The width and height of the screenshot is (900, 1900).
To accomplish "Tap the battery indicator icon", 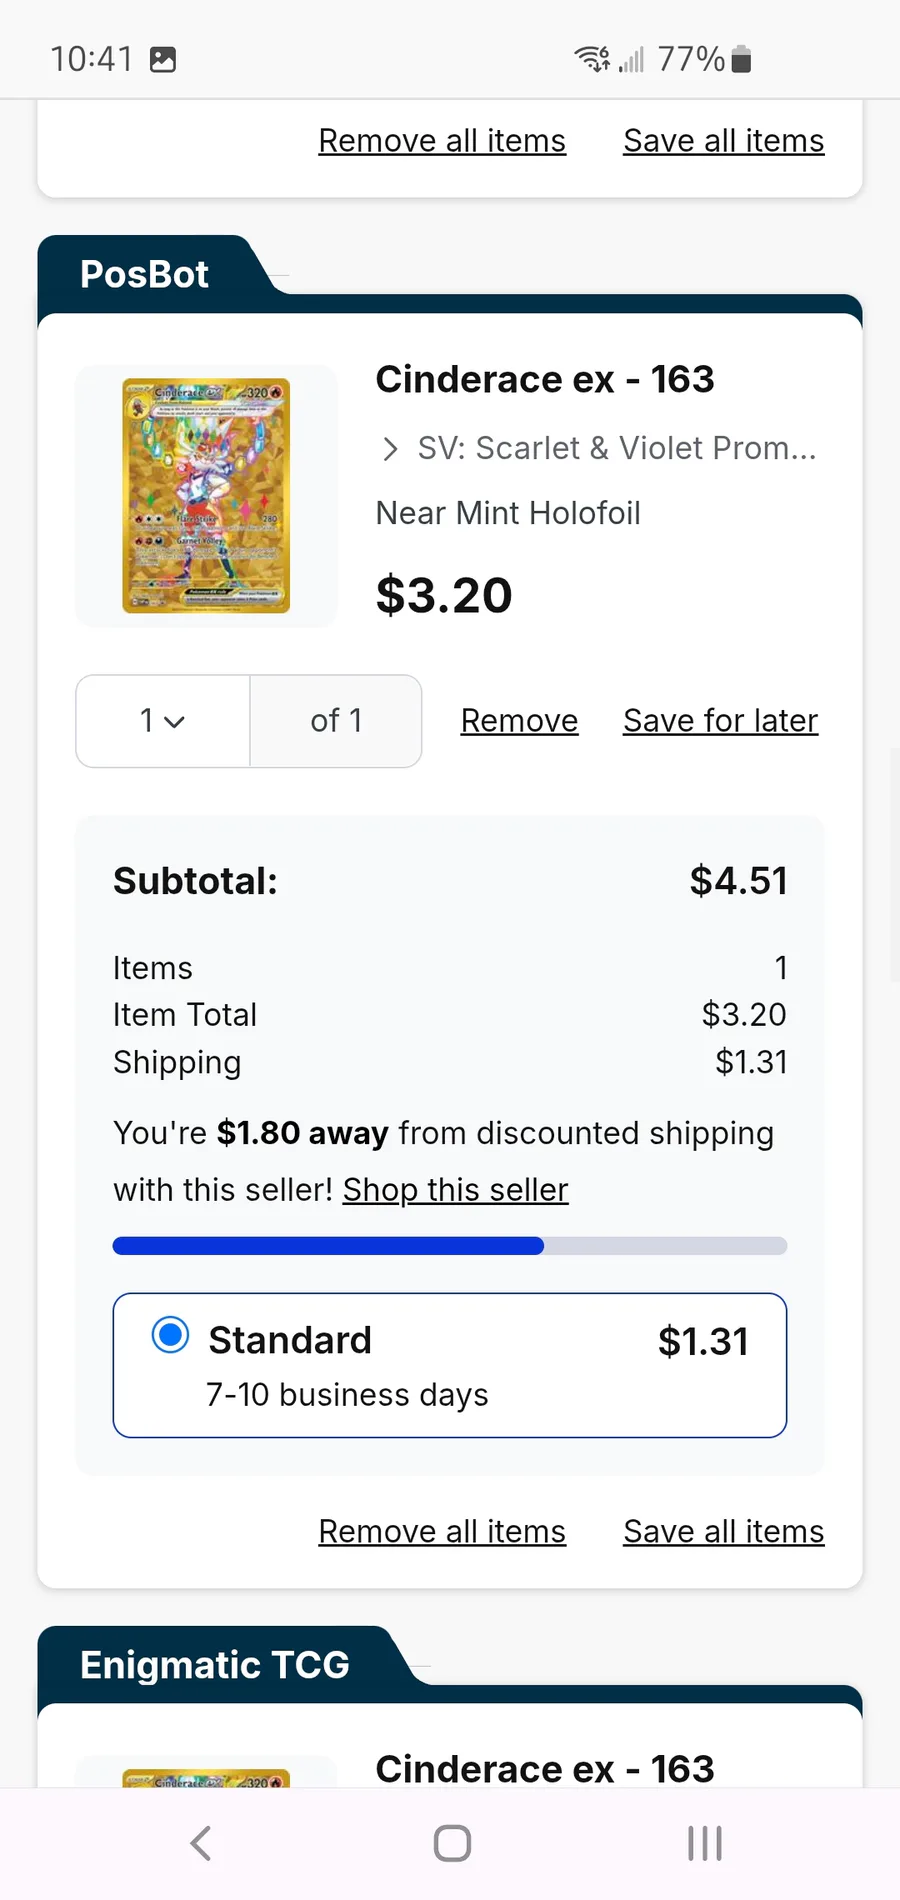I will (741, 60).
